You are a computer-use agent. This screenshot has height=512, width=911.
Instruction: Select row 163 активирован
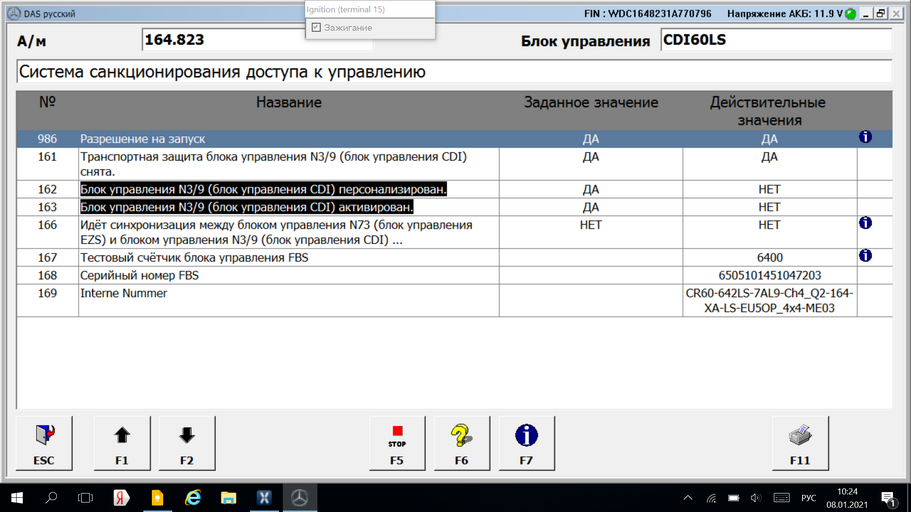click(454, 207)
